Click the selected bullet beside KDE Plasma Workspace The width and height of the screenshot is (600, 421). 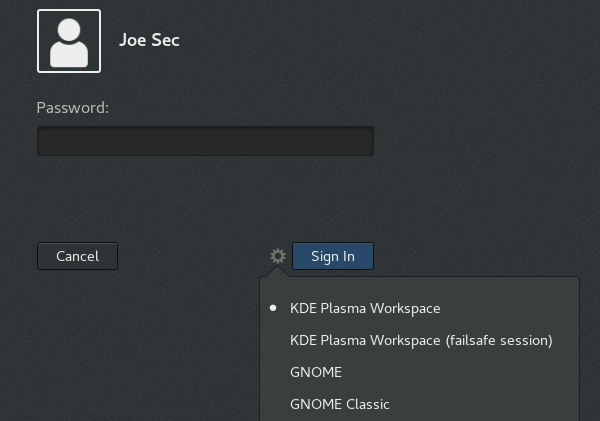pos(273,308)
